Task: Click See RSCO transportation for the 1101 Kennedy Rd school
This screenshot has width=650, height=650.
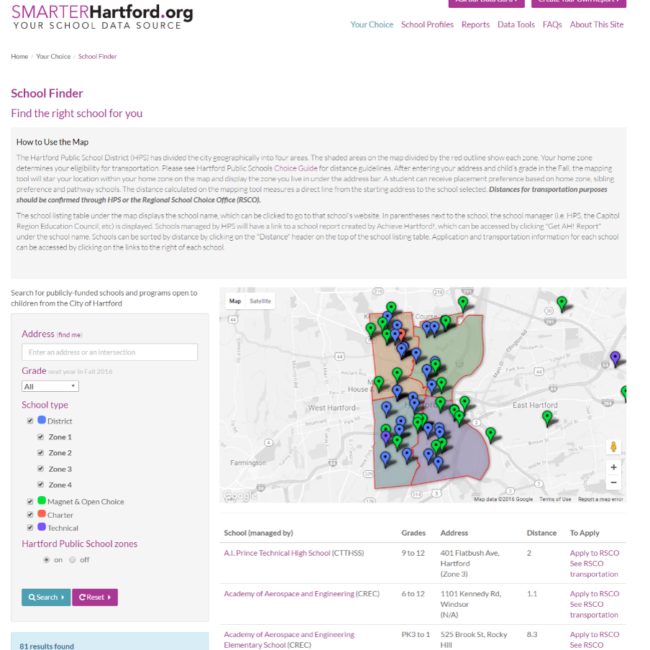Action: pos(594,609)
